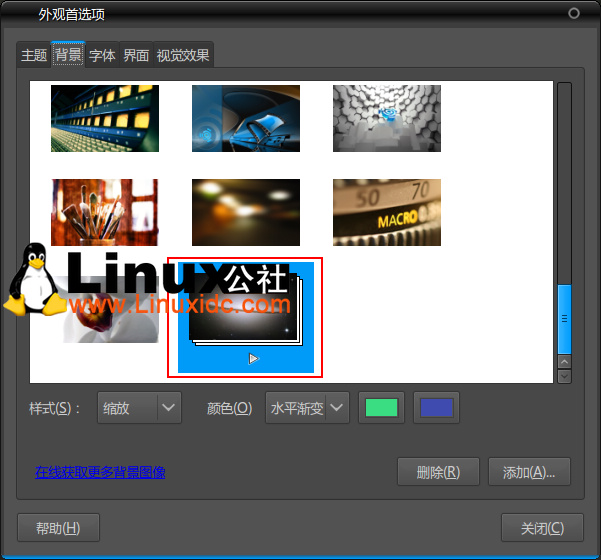This screenshot has width=601, height=560.
Task: Open the 字体 tab
Action: click(x=102, y=56)
